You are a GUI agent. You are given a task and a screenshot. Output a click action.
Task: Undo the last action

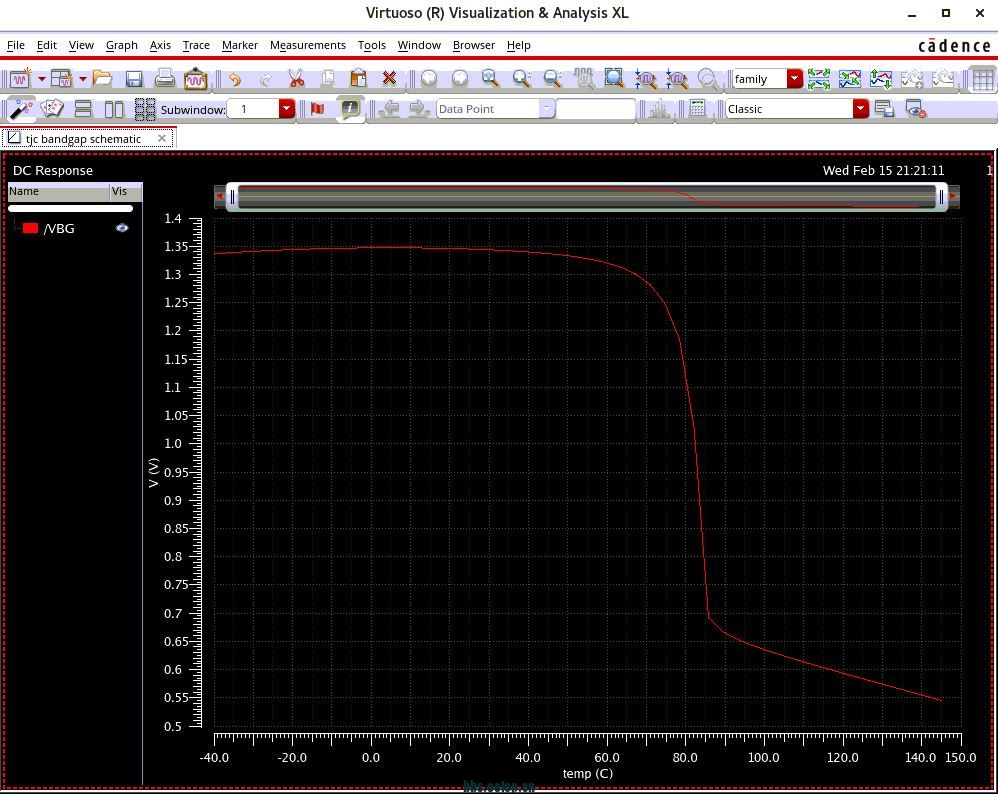[x=235, y=79]
